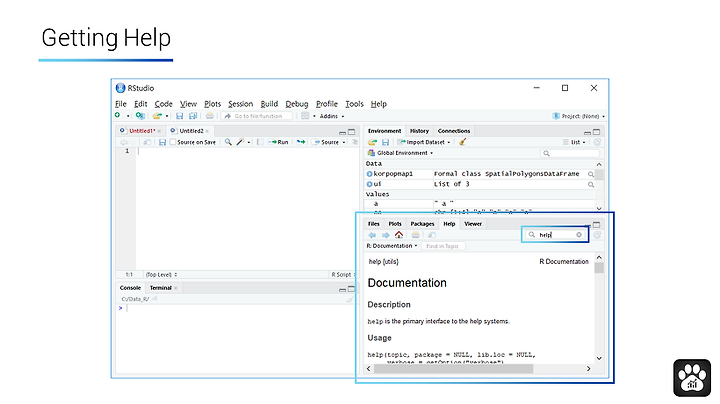Click the Help pane forward arrow

click(385, 235)
